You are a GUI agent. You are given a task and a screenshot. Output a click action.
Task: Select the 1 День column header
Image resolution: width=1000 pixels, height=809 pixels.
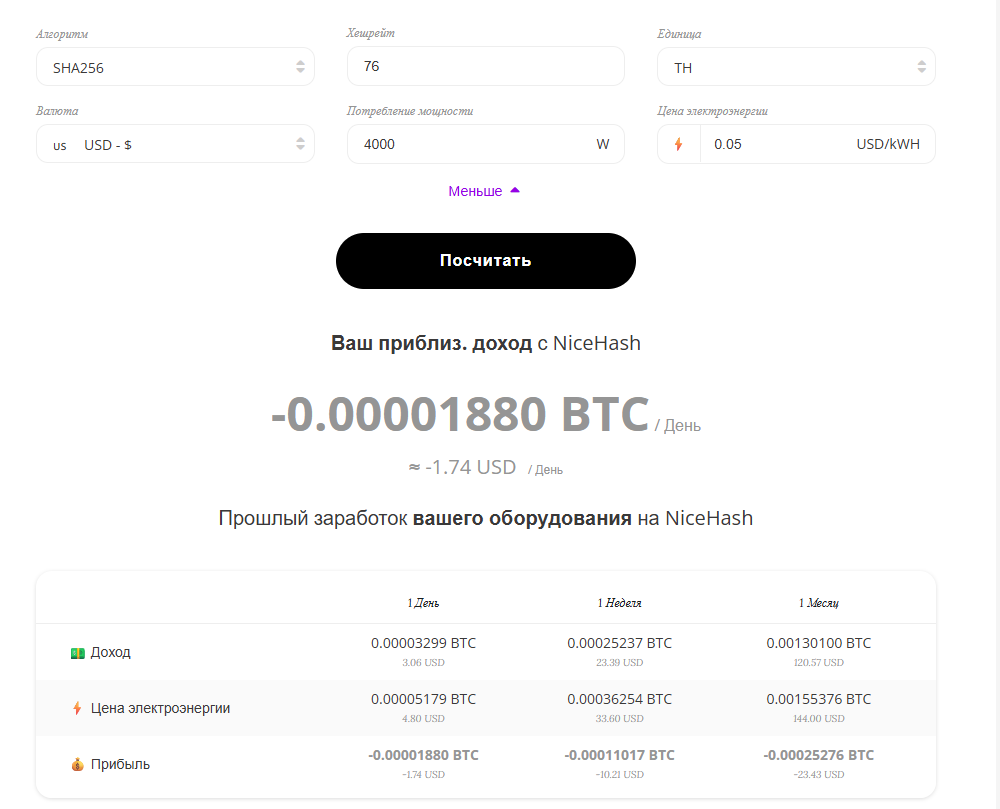click(x=423, y=603)
